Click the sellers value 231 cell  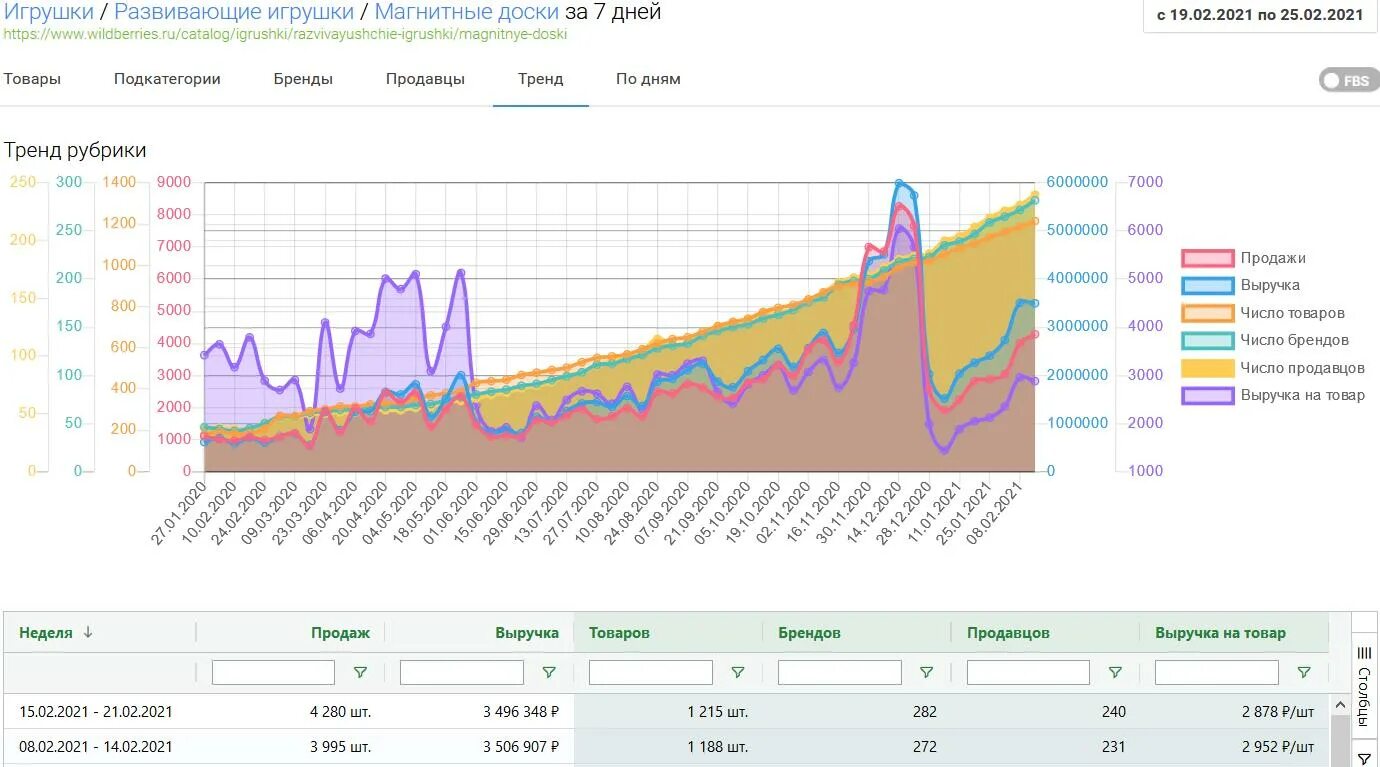(1113, 746)
